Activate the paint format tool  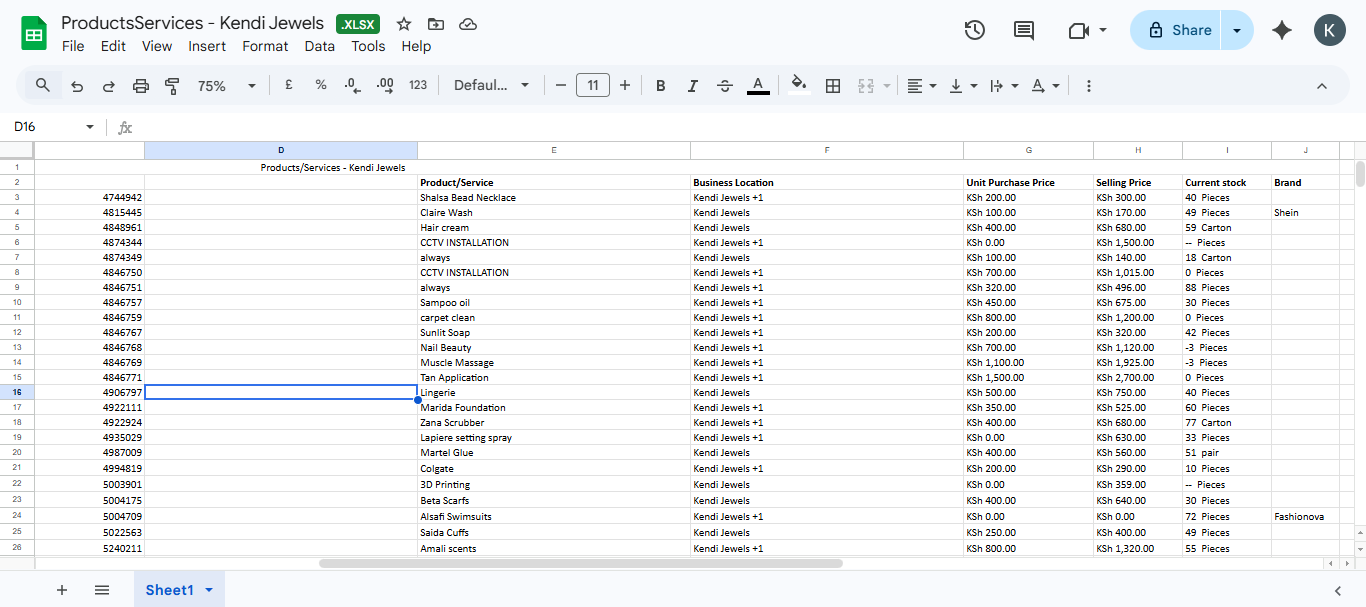pyautogui.click(x=172, y=86)
